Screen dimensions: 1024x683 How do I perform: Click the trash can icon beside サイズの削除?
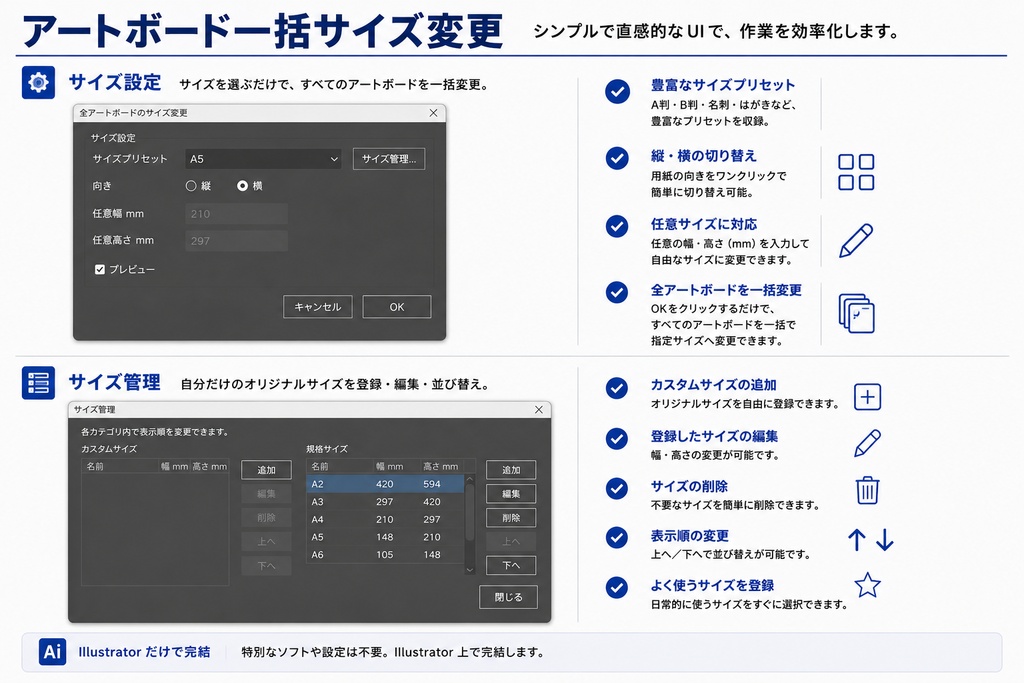click(x=867, y=490)
